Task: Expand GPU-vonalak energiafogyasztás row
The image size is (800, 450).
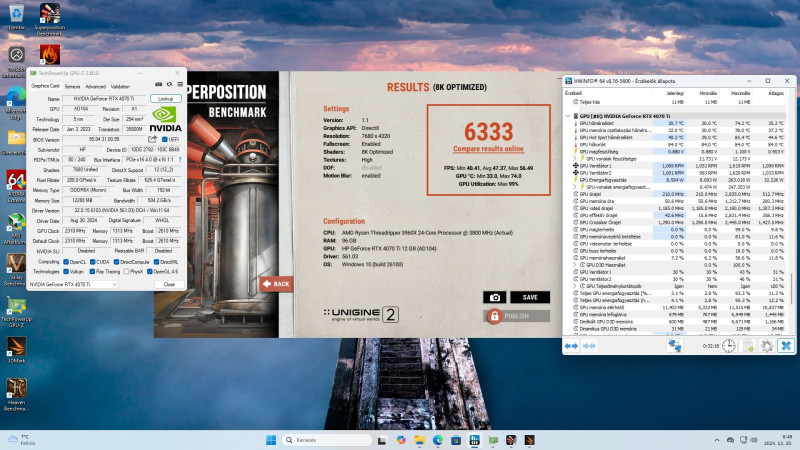Action: [575, 187]
